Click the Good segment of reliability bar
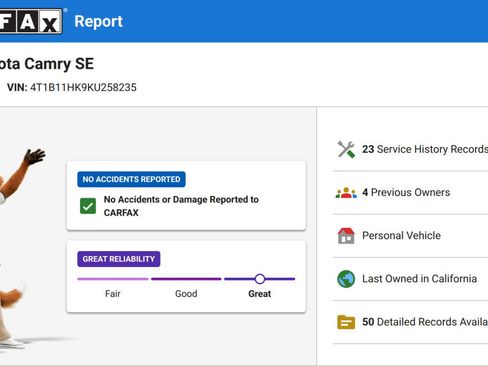The width and height of the screenshot is (488, 366). (x=186, y=279)
